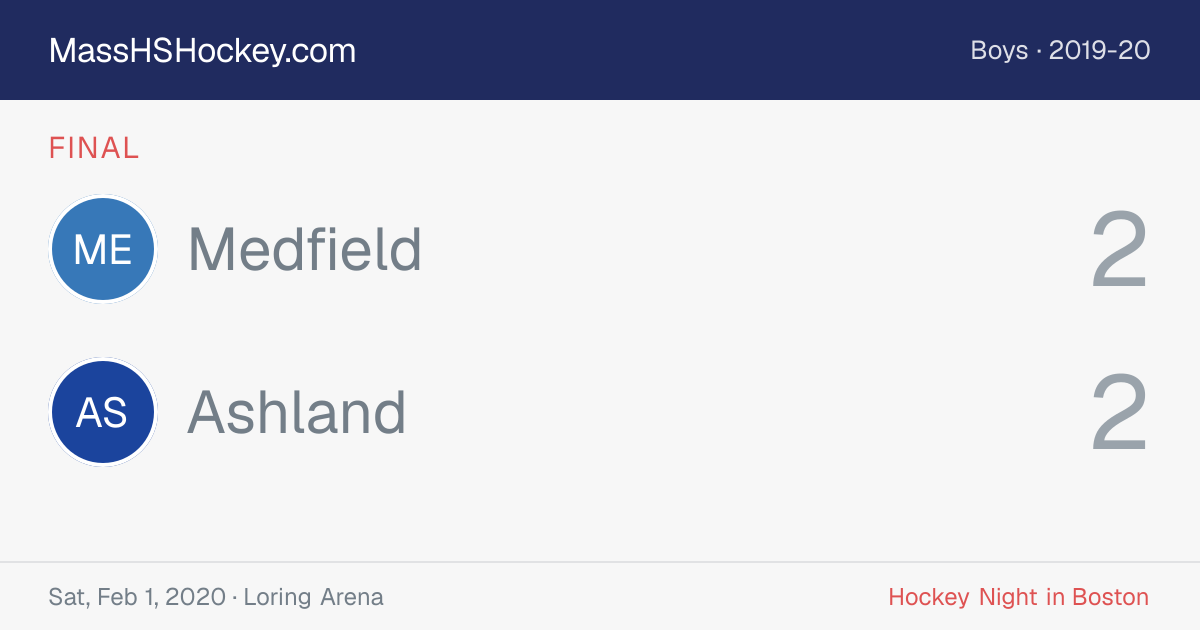Click the Medfield ME team logo

coord(102,249)
